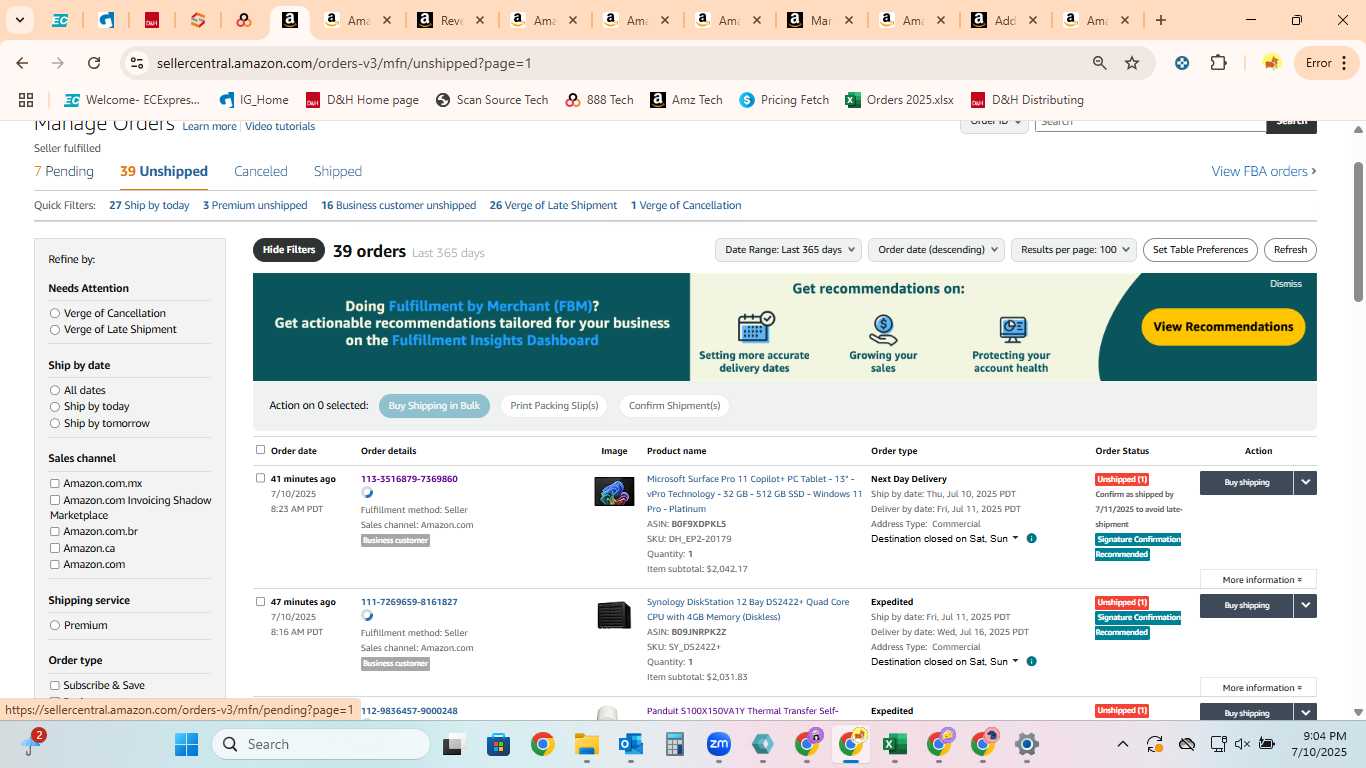Click the Refresh orders button

point(1290,250)
